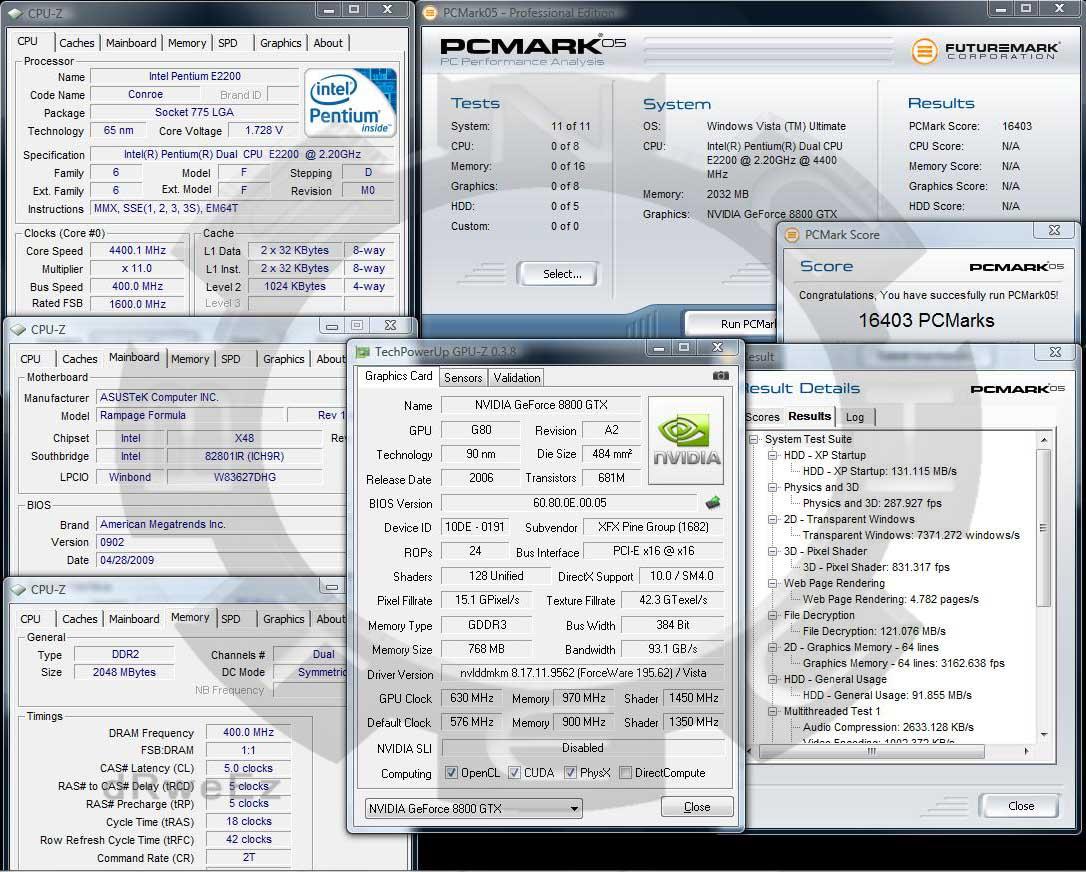Click scroll down arrow in Result Details
Viewport: 1086px width, 872px height.
[x=1044, y=735]
